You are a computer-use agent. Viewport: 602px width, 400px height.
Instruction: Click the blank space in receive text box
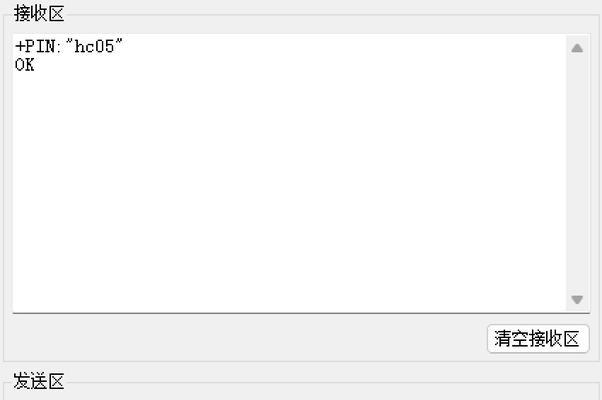click(288, 184)
